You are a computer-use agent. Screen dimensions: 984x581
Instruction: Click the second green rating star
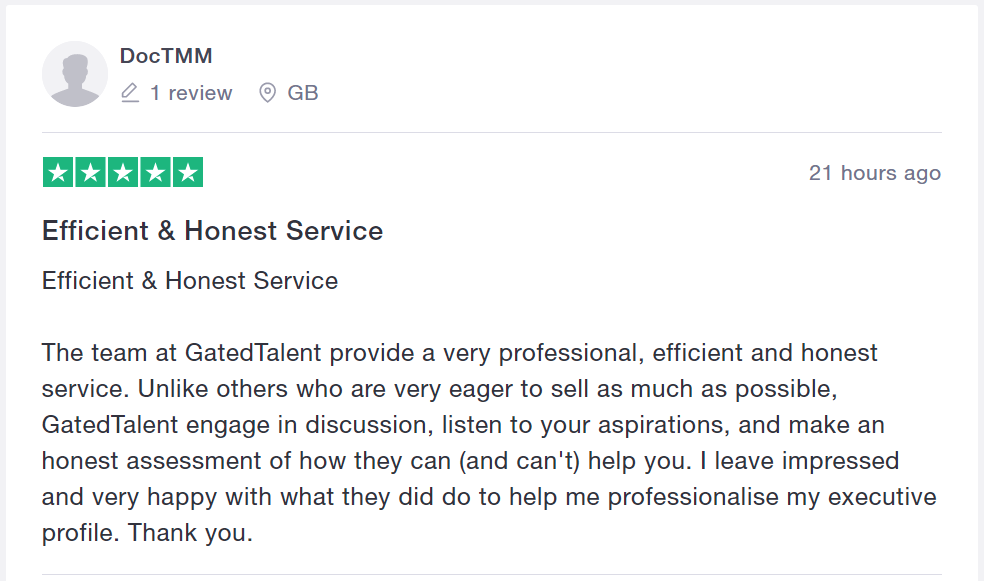[x=90, y=172]
